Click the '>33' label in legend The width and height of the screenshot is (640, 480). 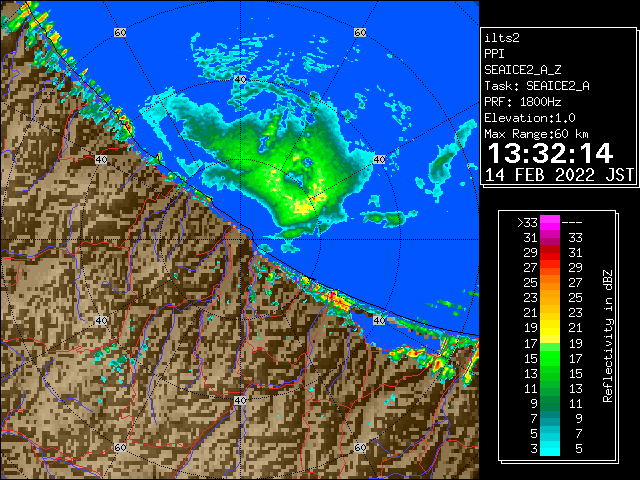pos(527,223)
